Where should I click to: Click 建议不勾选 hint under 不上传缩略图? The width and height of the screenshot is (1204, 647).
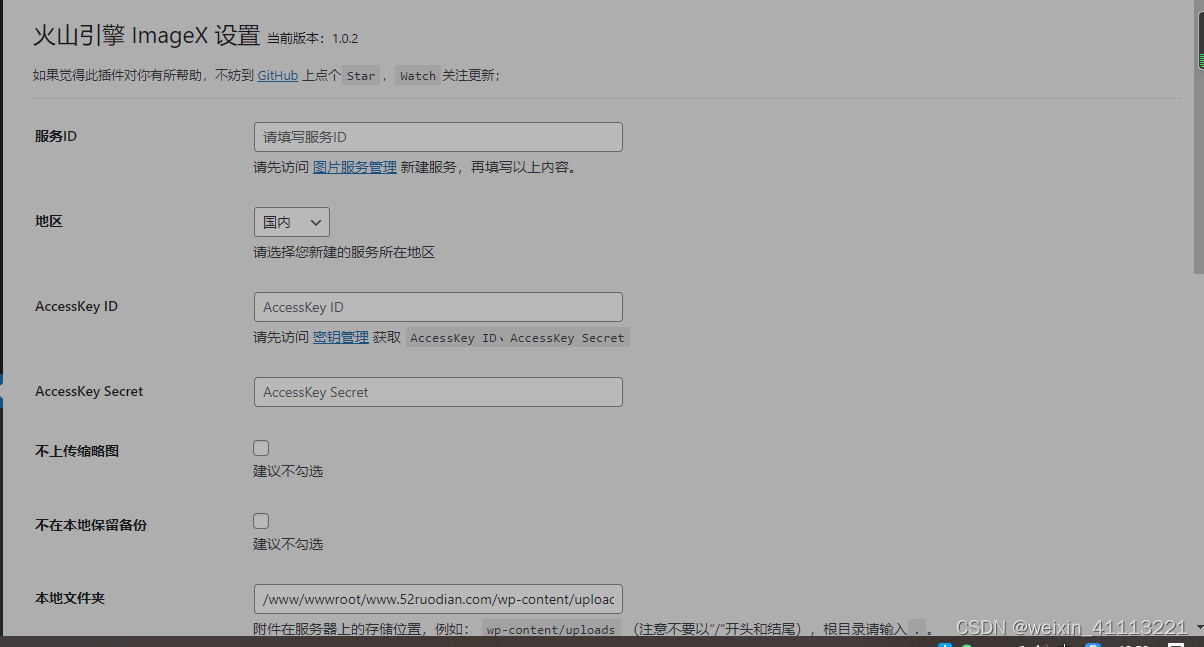(288, 471)
